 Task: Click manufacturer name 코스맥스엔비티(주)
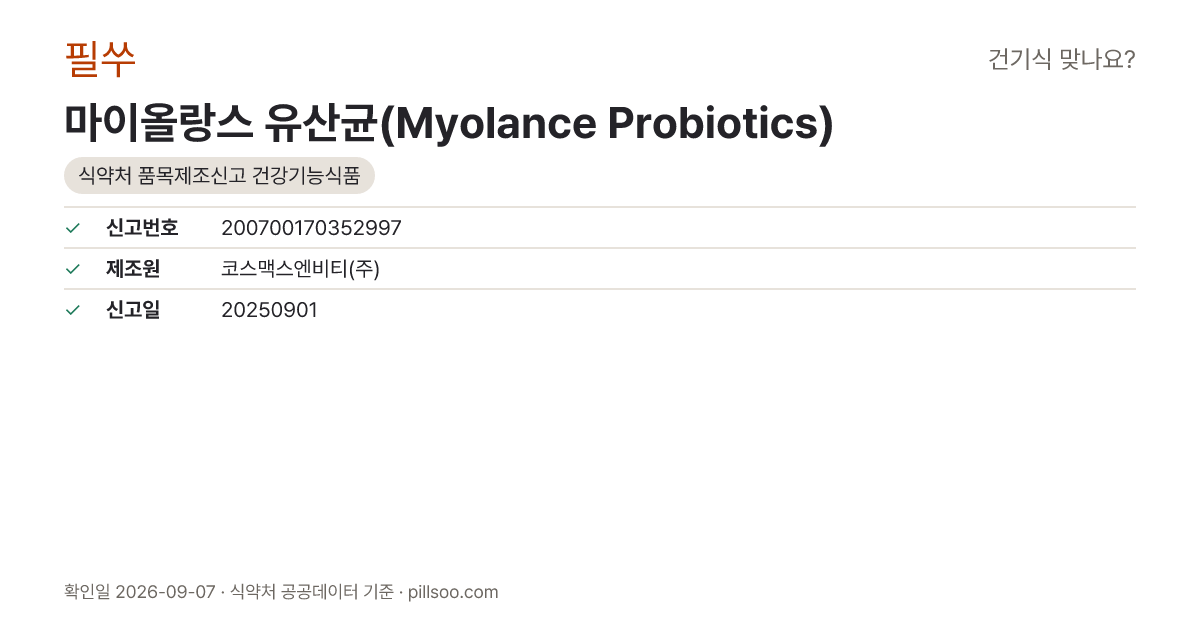click(300, 269)
